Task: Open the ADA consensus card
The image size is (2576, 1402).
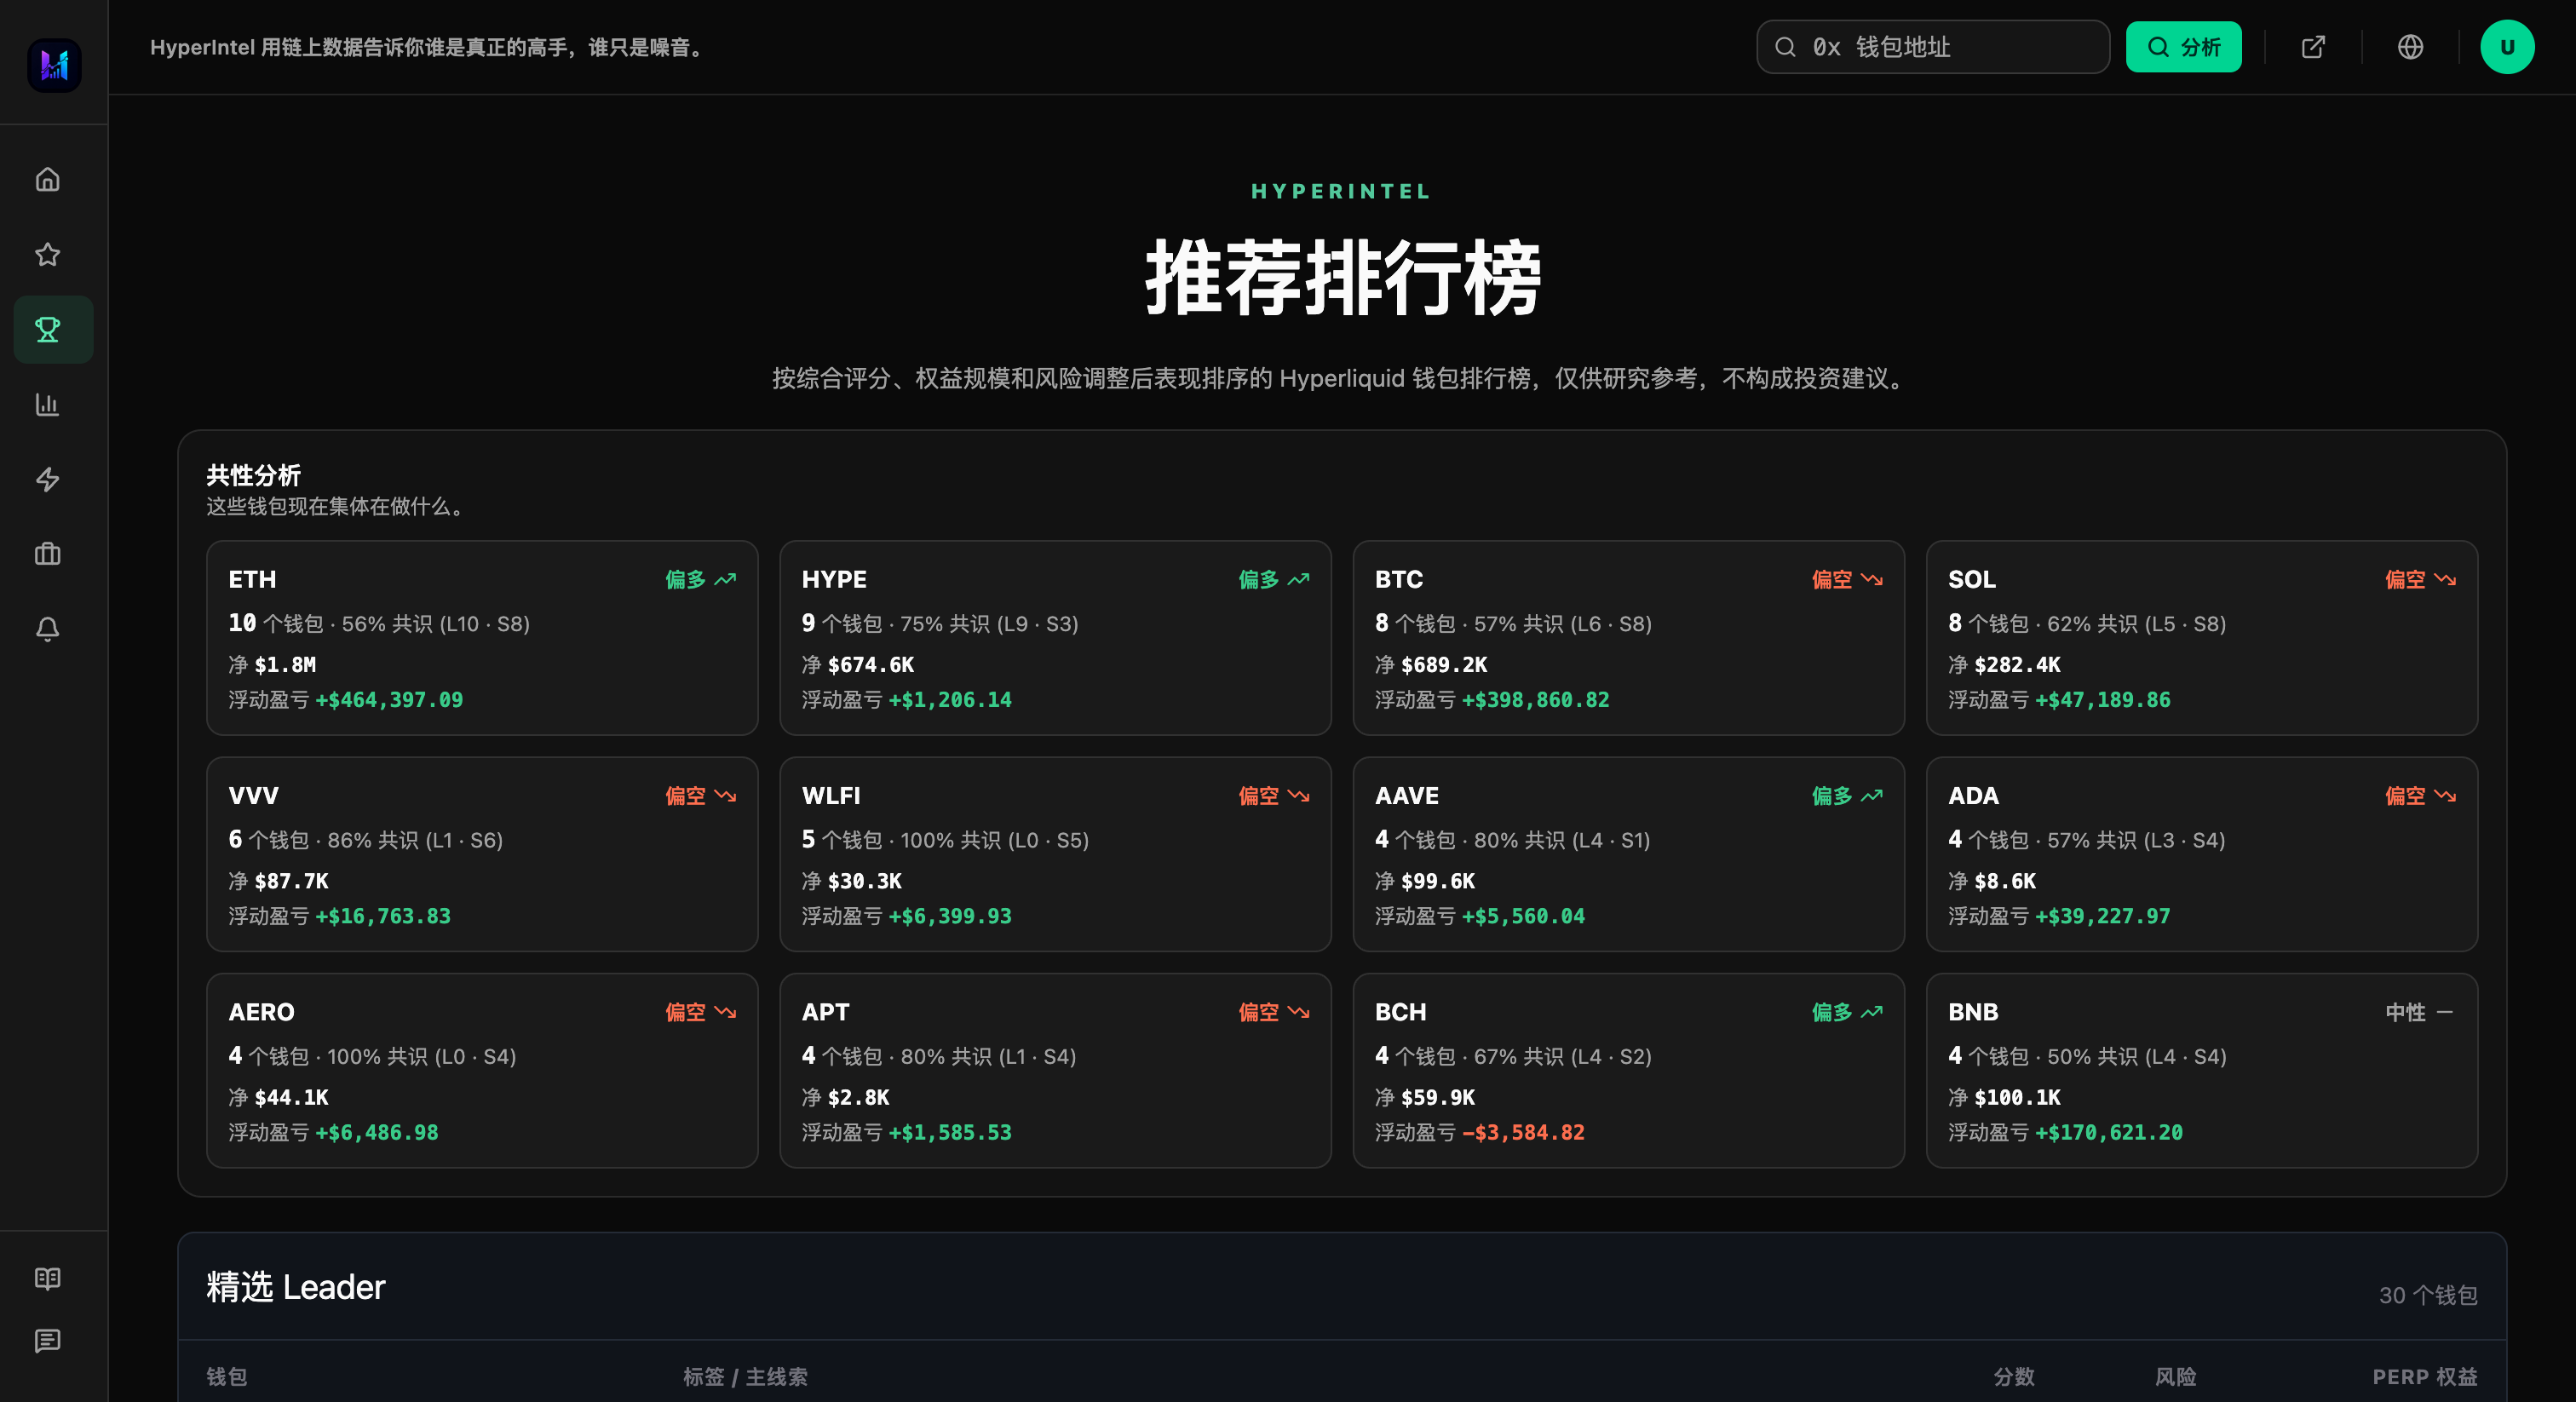Action: pos(2201,854)
